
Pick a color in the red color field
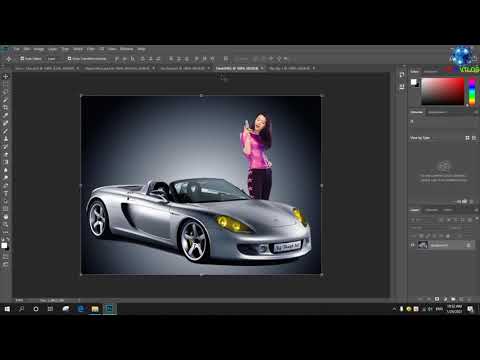click(443, 91)
